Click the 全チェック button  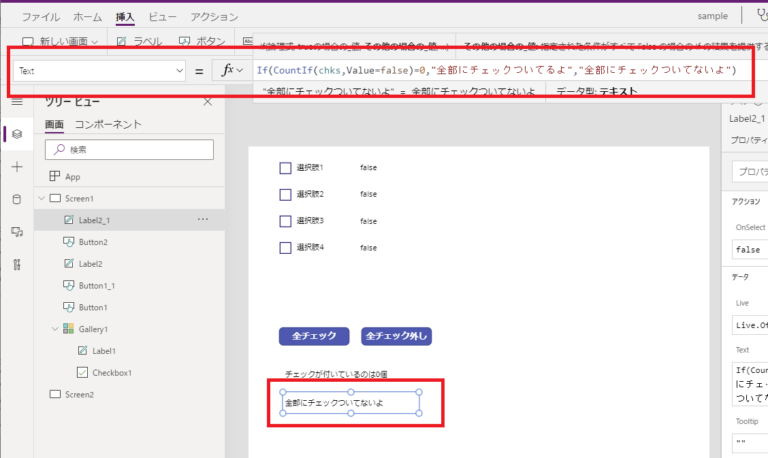click(314, 336)
